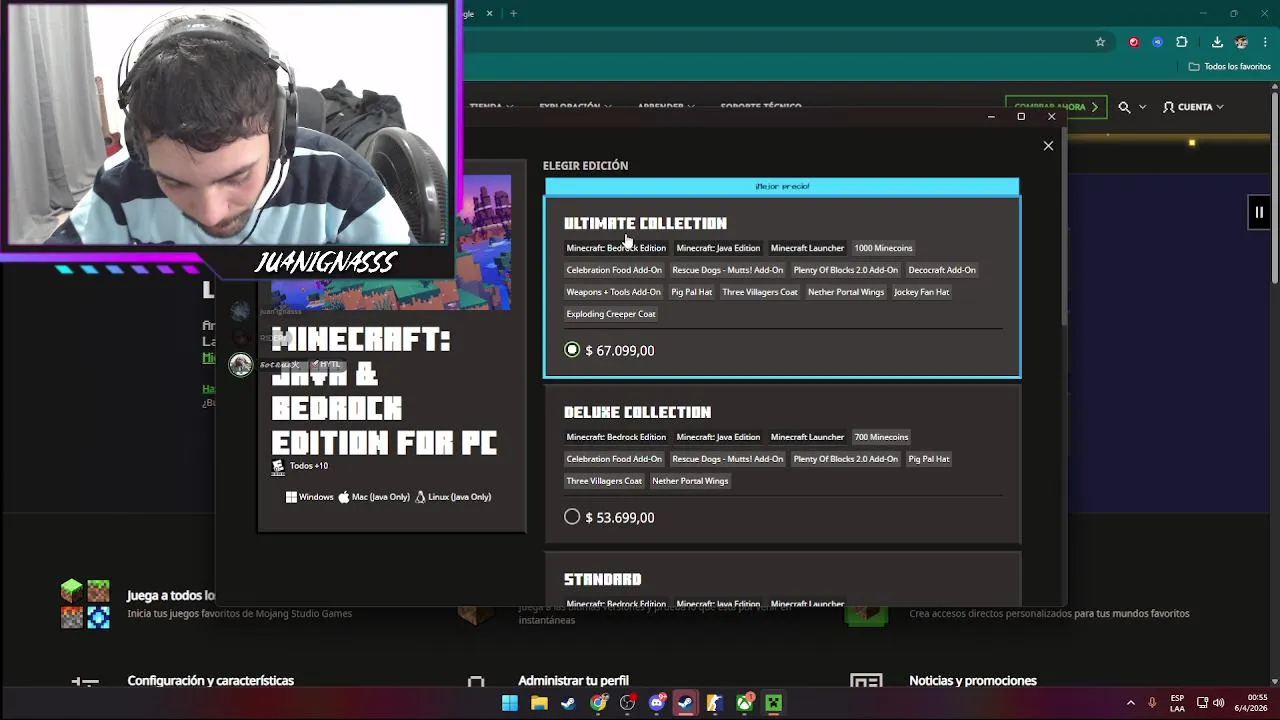Viewport: 1280px width, 720px height.
Task: Click Pig Pal Hat in Ultimate Collection
Action: point(692,292)
